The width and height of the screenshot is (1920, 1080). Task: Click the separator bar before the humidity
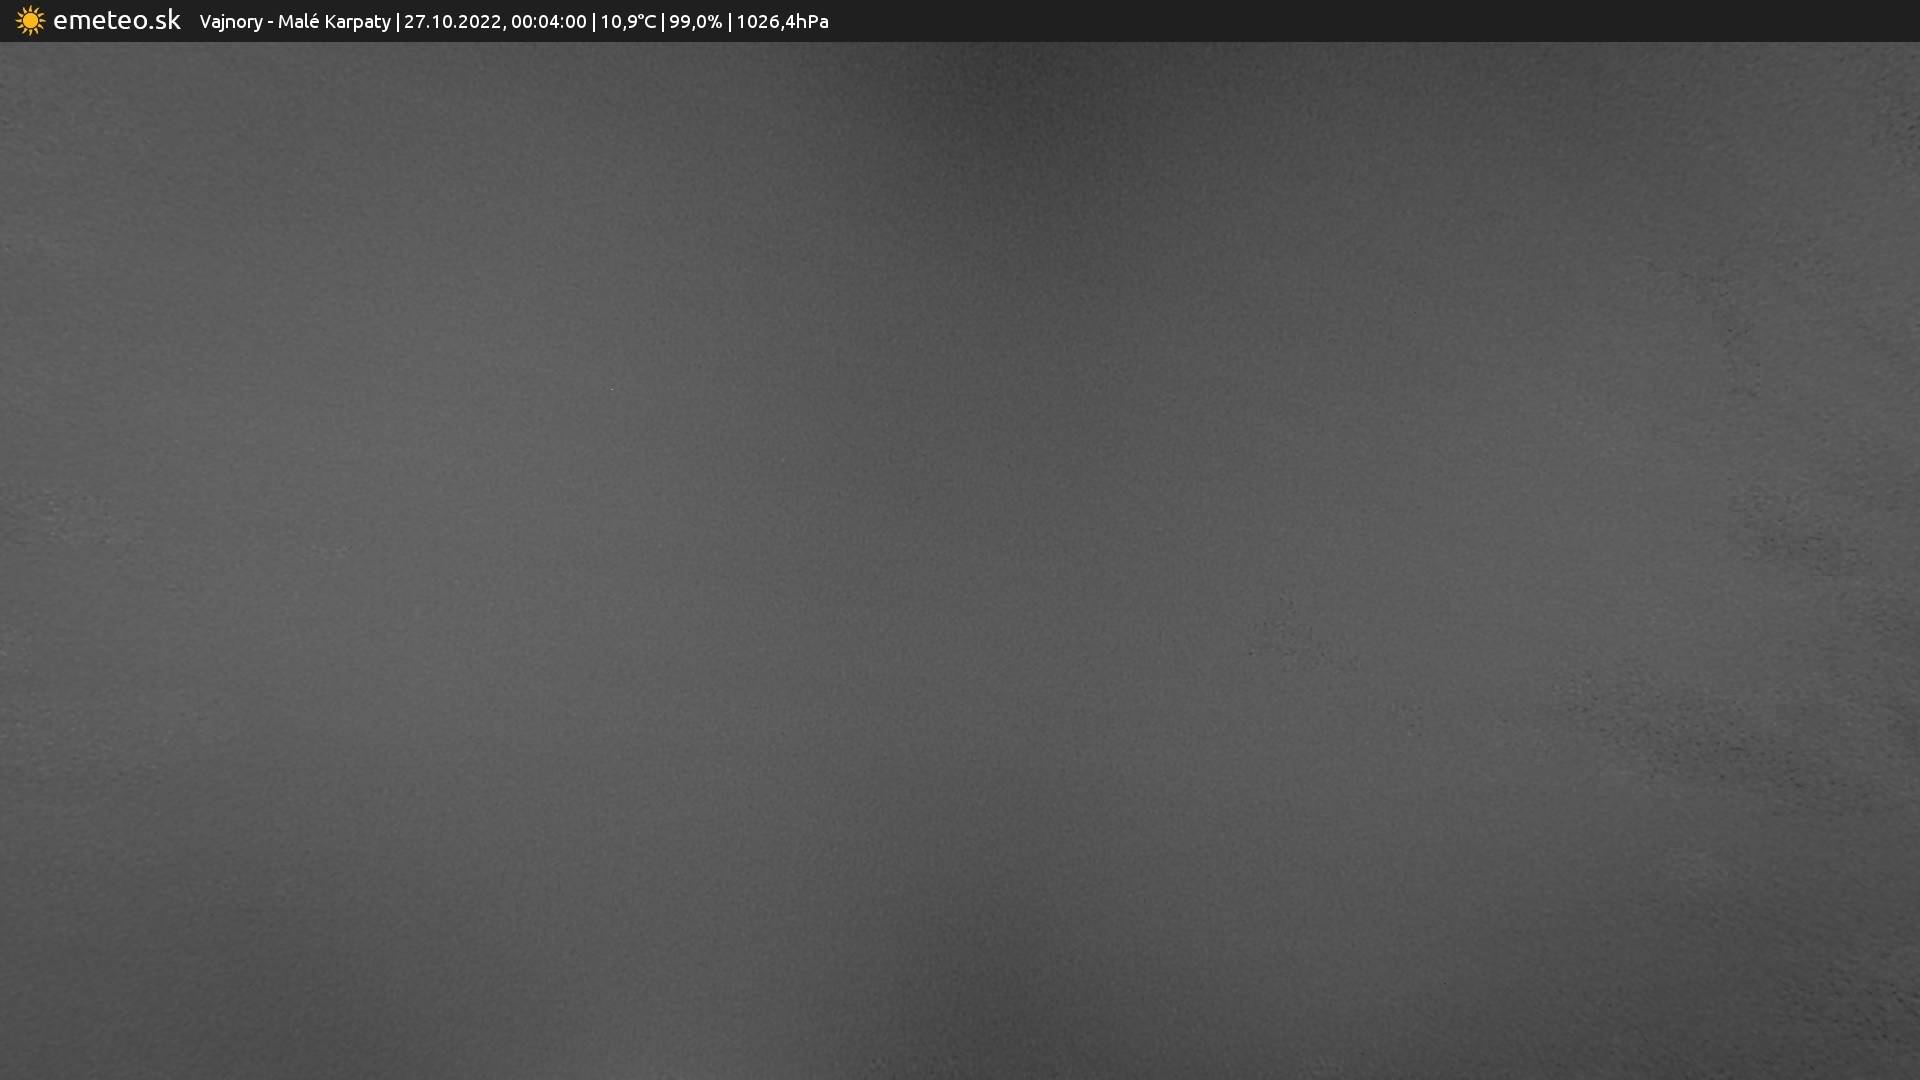point(662,22)
